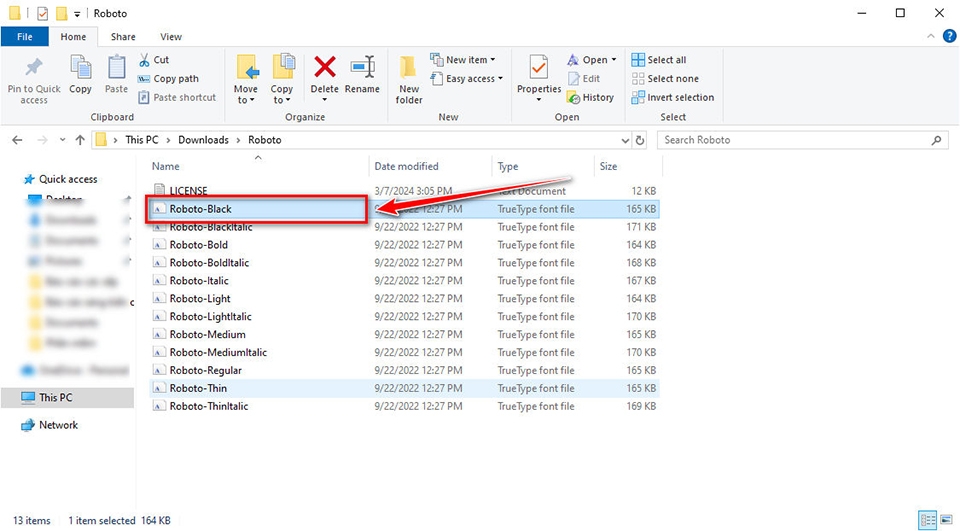The image size is (960, 531).
Task: Open the File tab
Action: [24, 37]
